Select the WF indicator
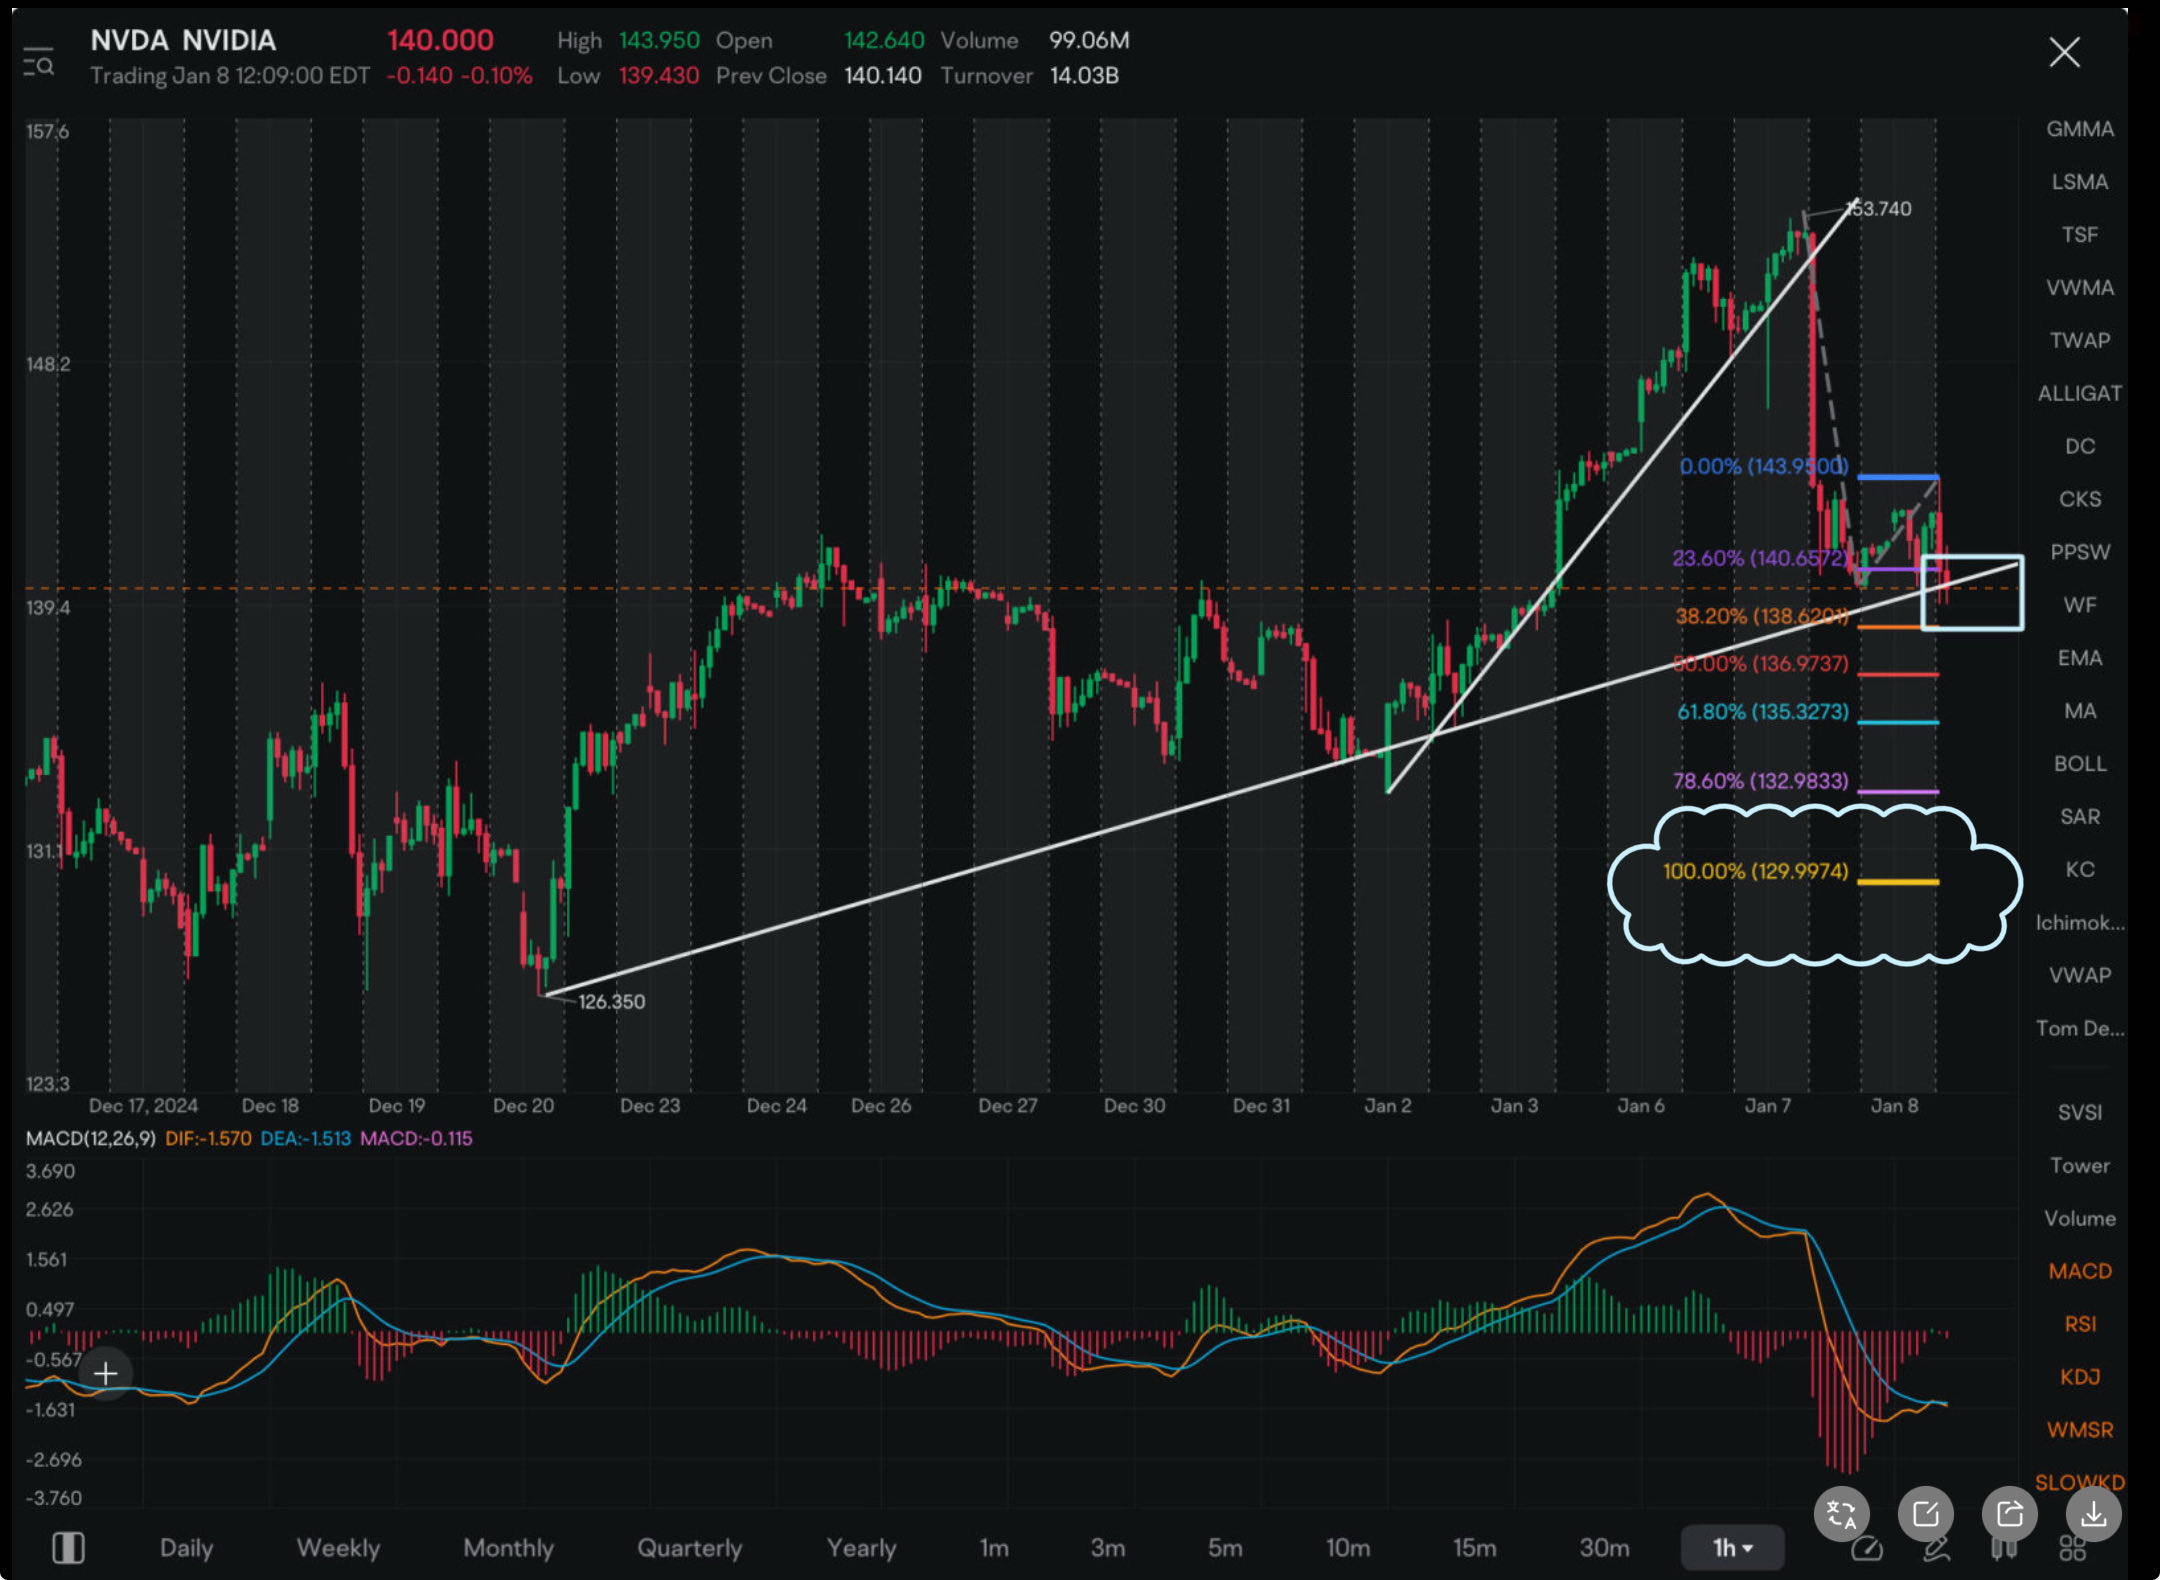 [x=2080, y=605]
